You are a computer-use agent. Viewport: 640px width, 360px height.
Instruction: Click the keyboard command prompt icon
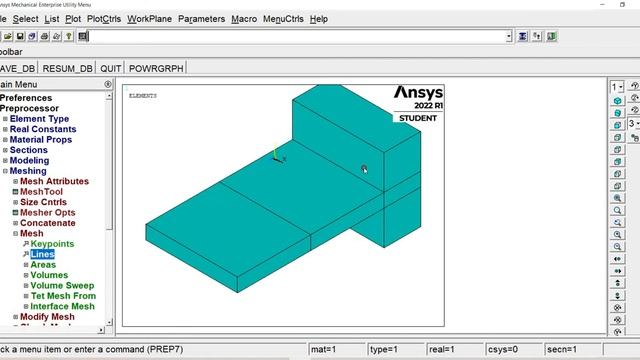coord(83,36)
